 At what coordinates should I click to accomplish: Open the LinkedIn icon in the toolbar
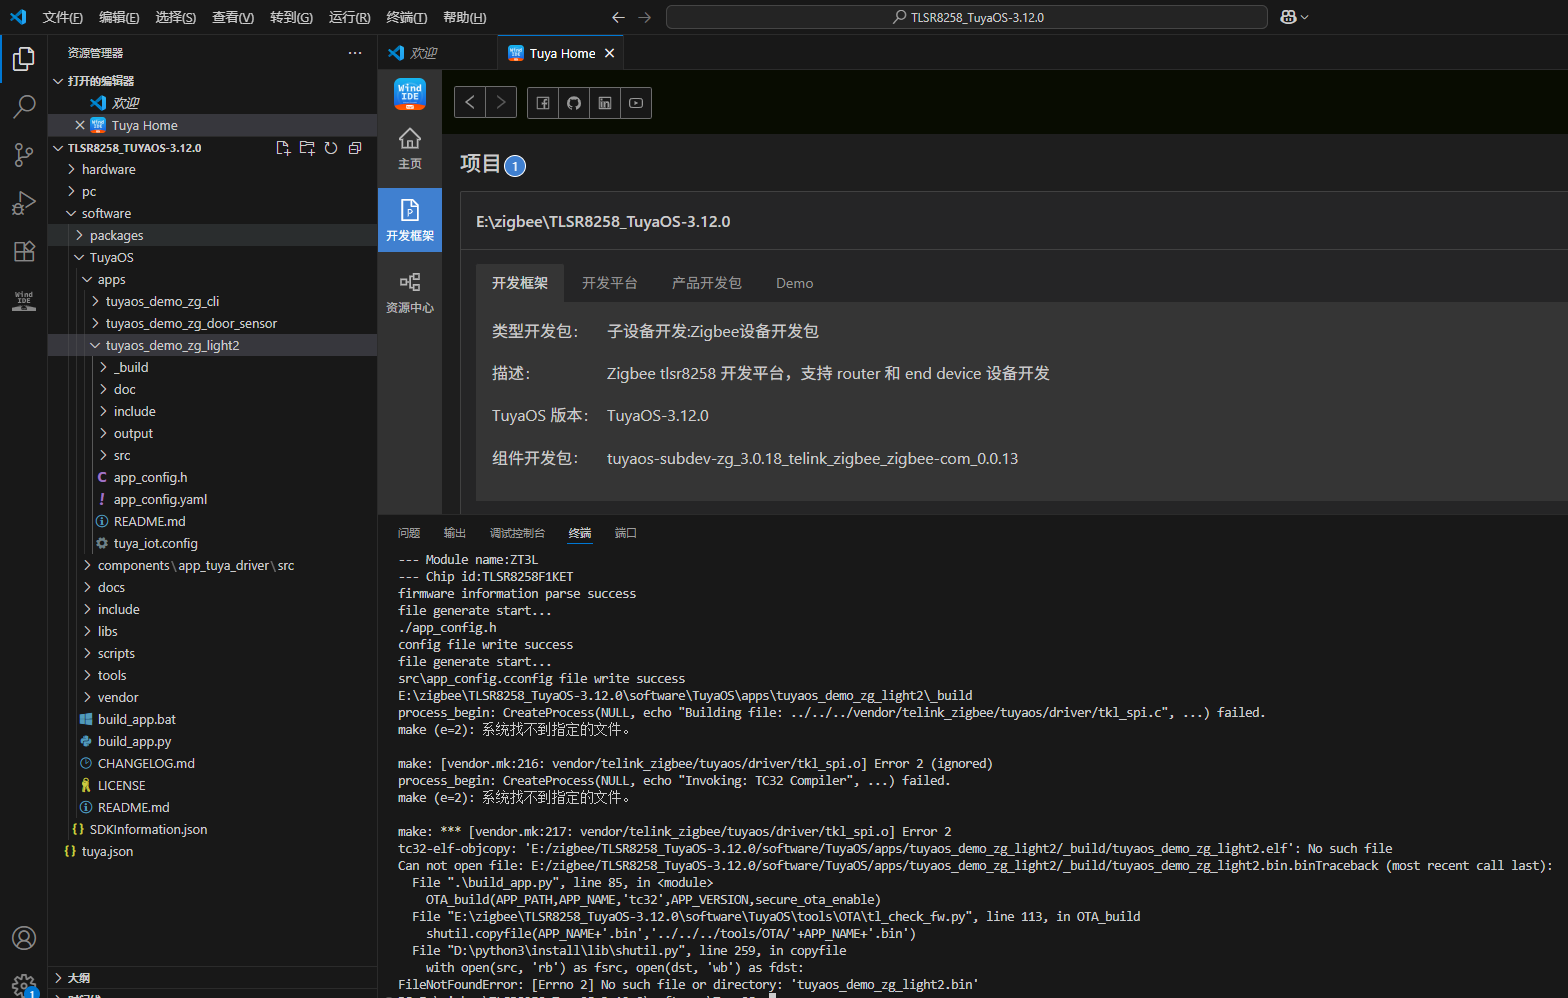click(x=605, y=103)
